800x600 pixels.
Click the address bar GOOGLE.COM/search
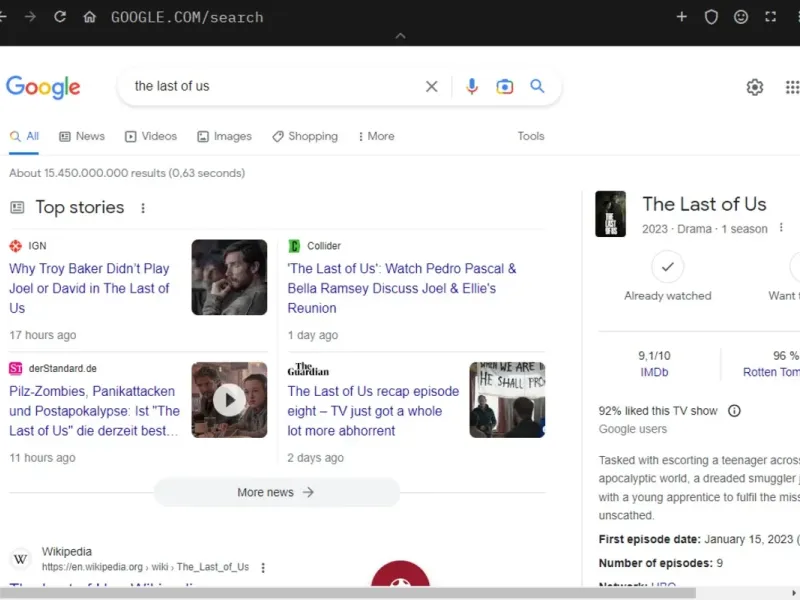pos(187,17)
